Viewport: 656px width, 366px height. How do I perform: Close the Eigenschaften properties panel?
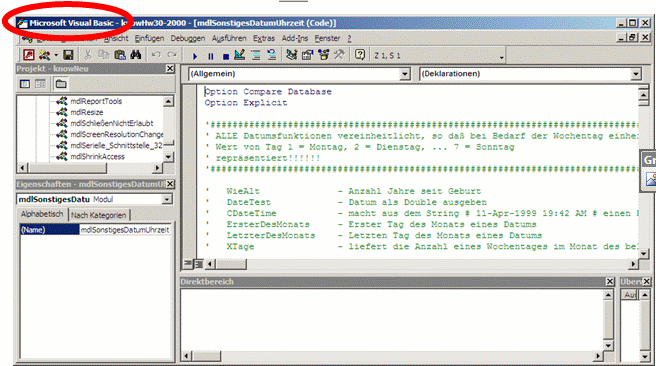pos(170,184)
